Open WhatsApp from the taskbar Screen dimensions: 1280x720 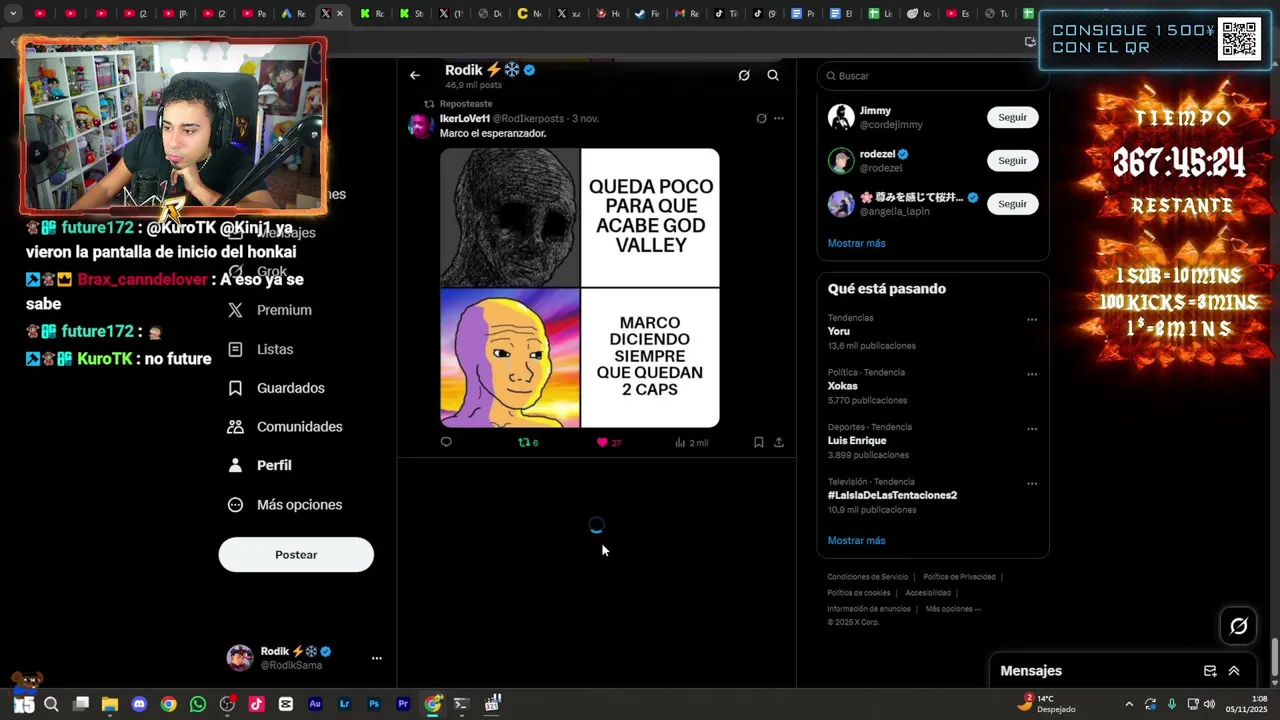point(198,704)
